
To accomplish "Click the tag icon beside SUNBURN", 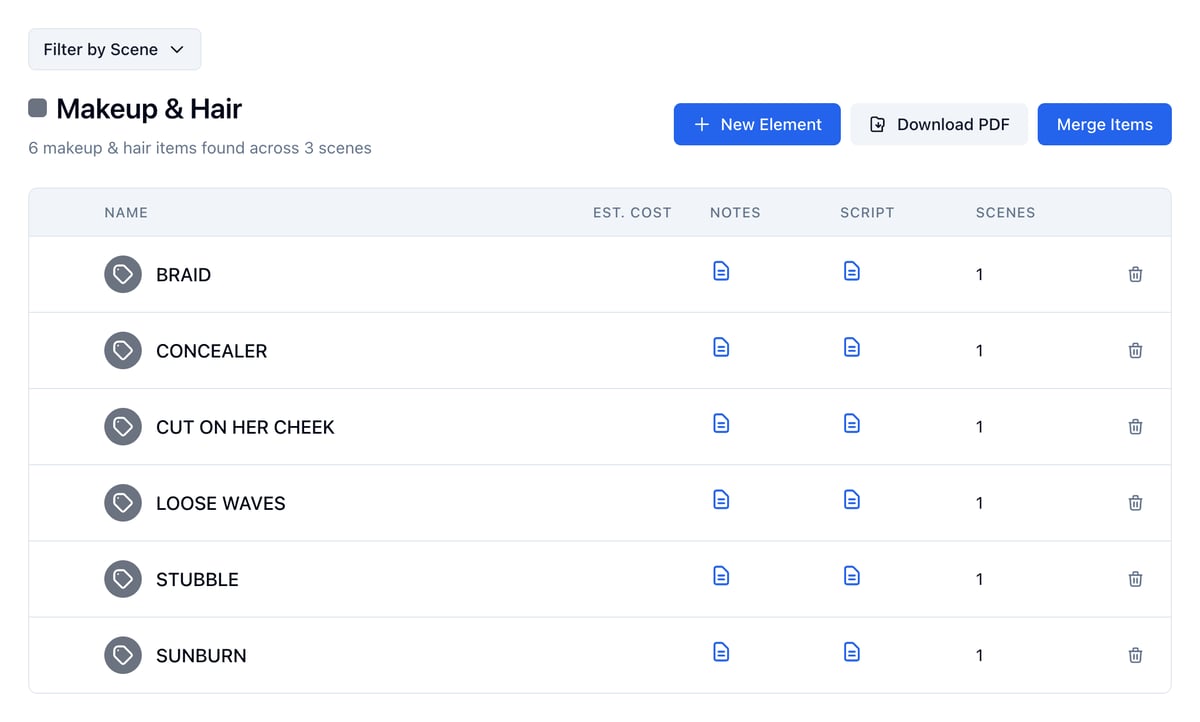I will point(123,655).
